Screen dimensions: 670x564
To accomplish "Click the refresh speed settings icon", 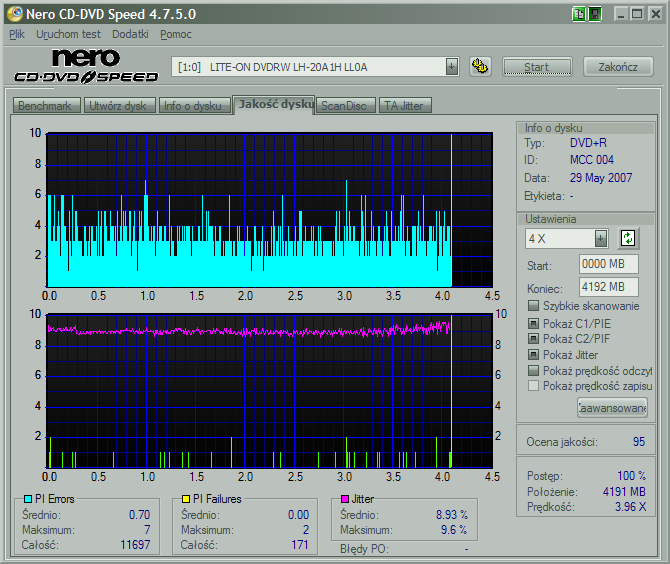I will coord(628,238).
